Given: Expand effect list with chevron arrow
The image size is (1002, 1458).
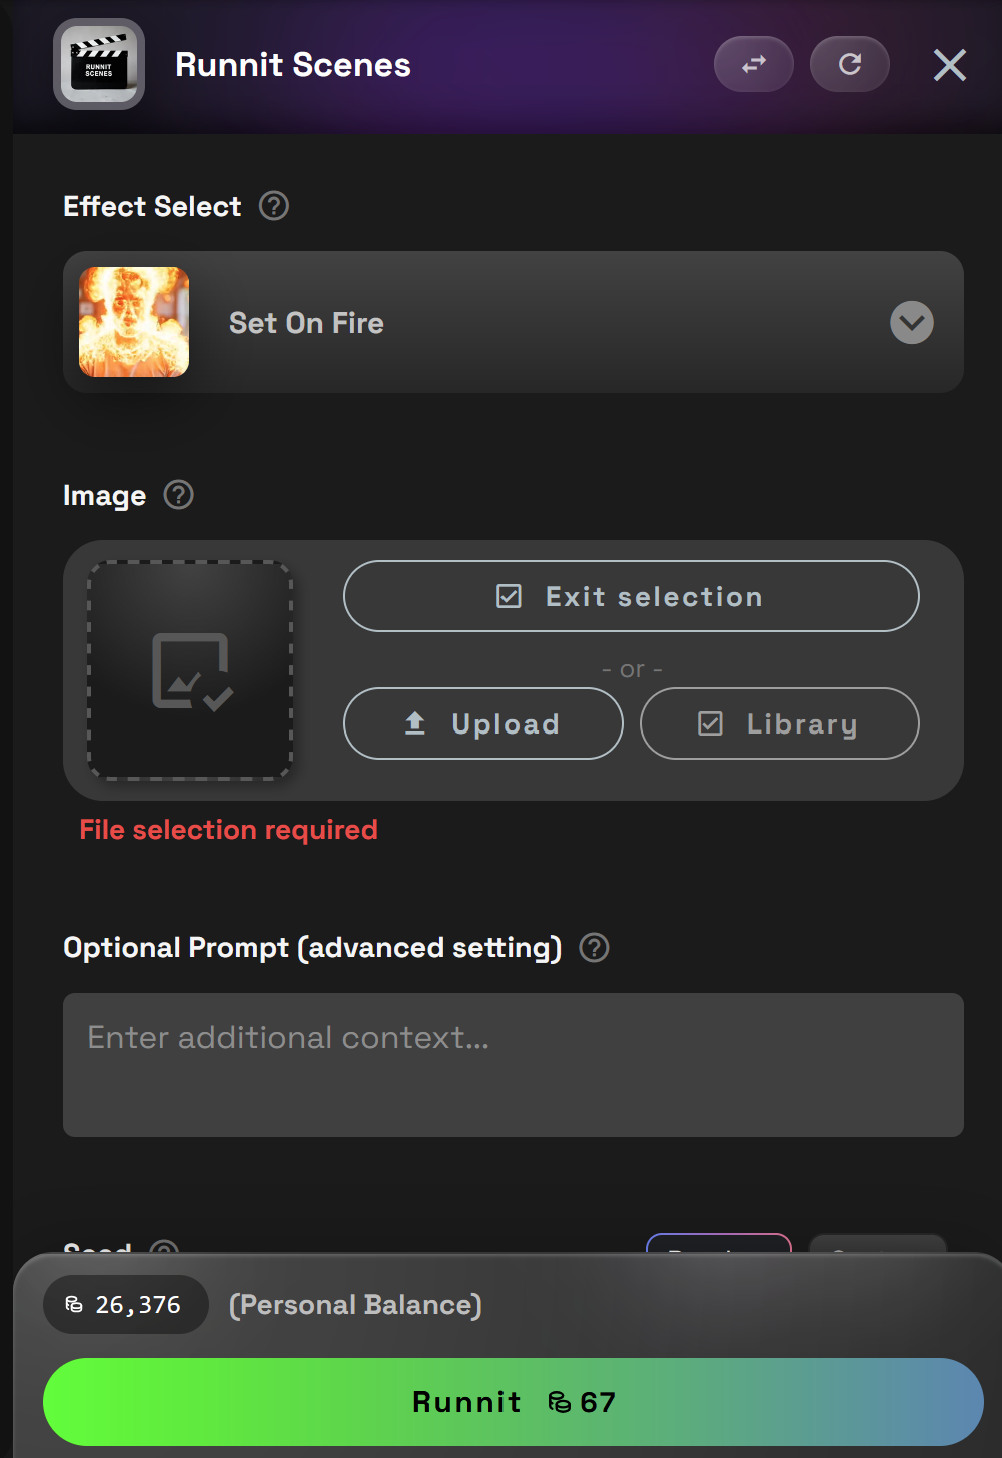Looking at the screenshot, I should tap(912, 322).
